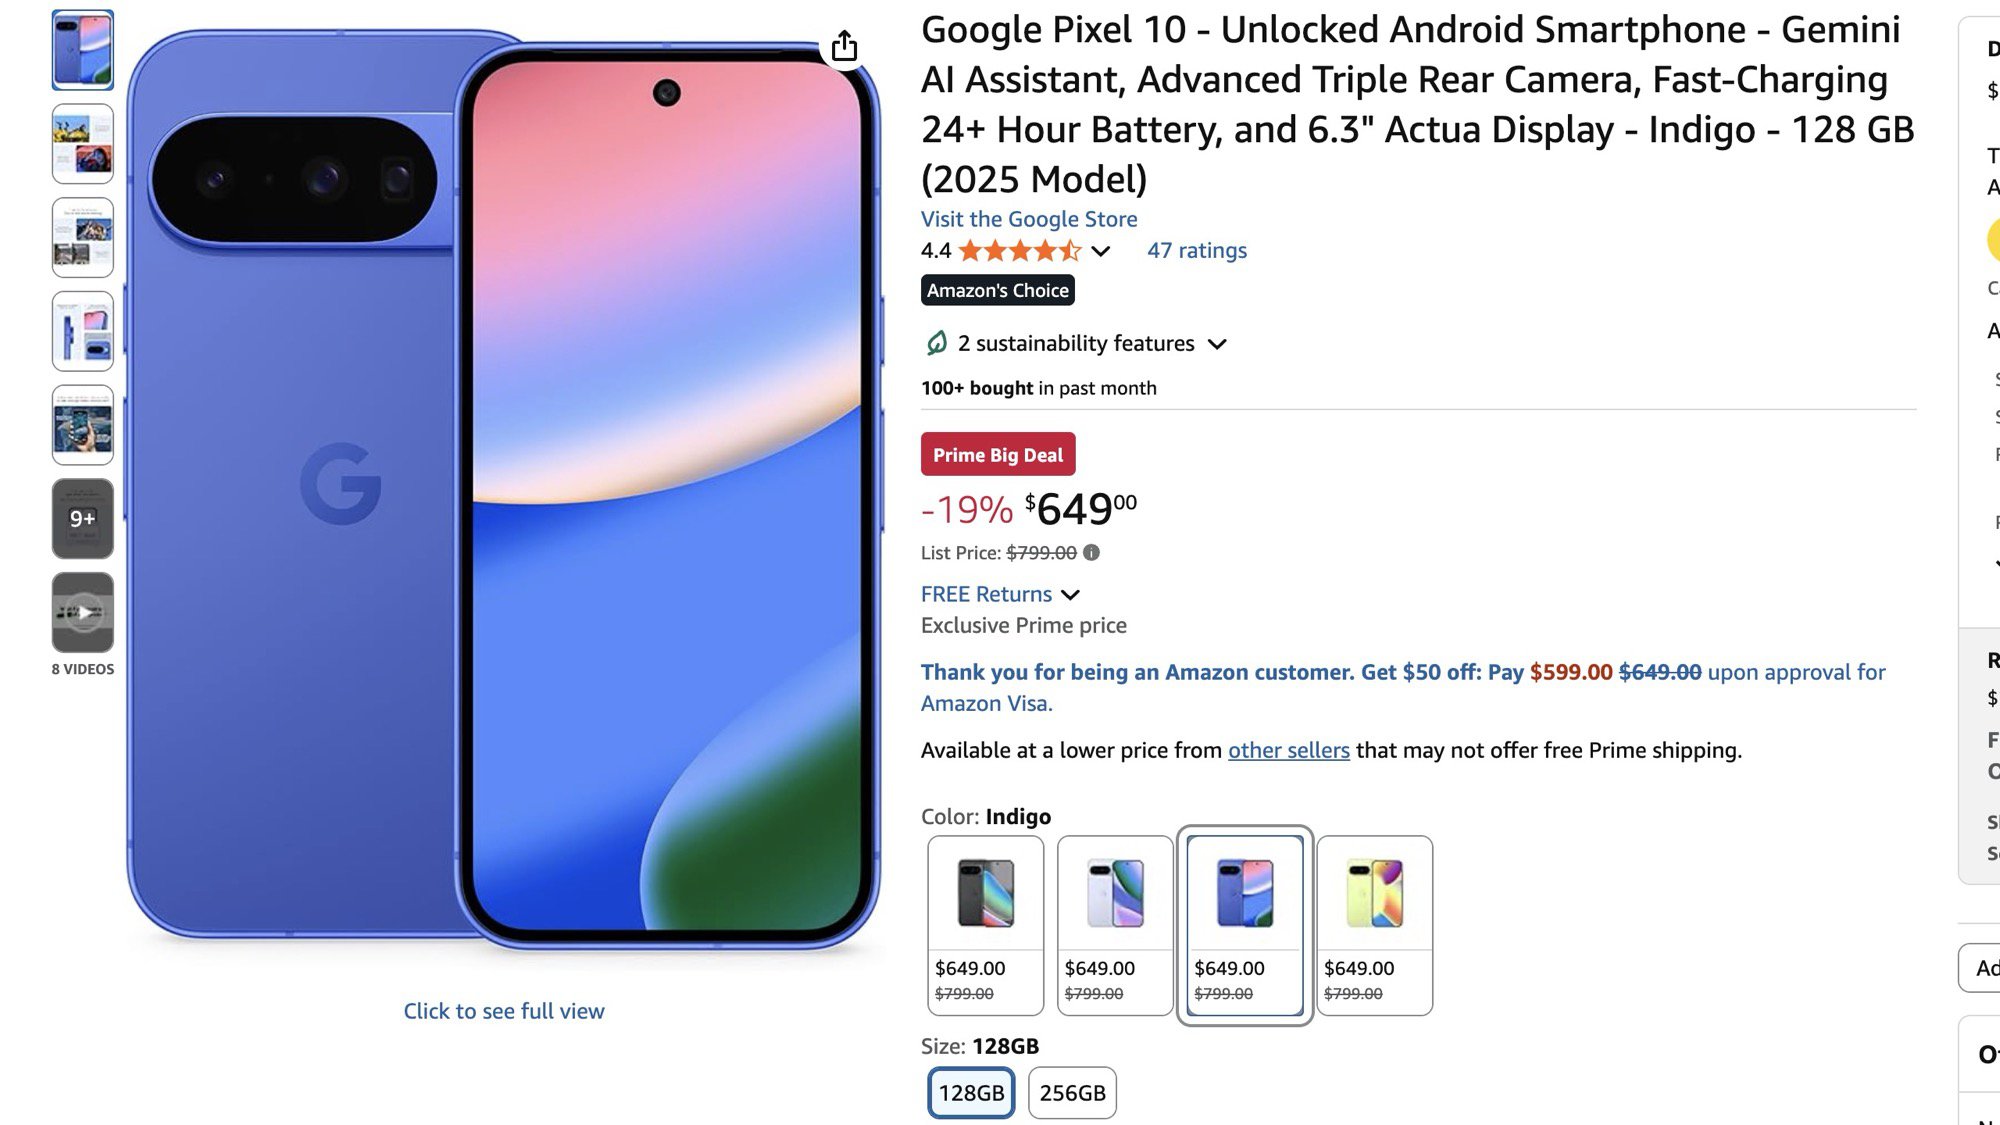
Task: Click the other sellers link
Action: click(x=1288, y=750)
